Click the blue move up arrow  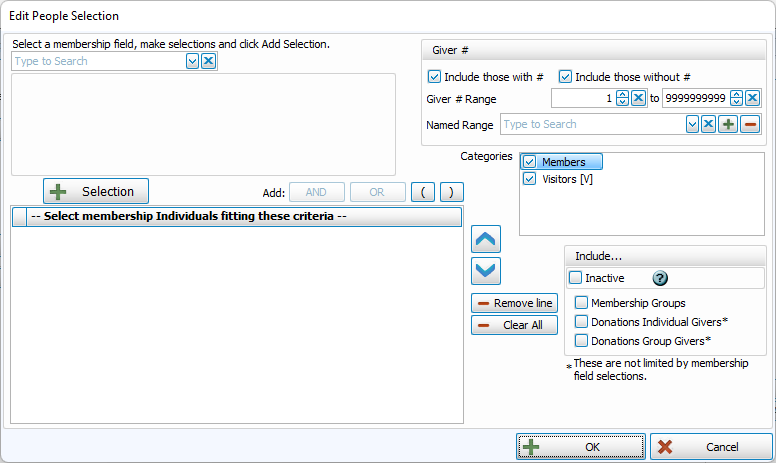(x=486, y=239)
